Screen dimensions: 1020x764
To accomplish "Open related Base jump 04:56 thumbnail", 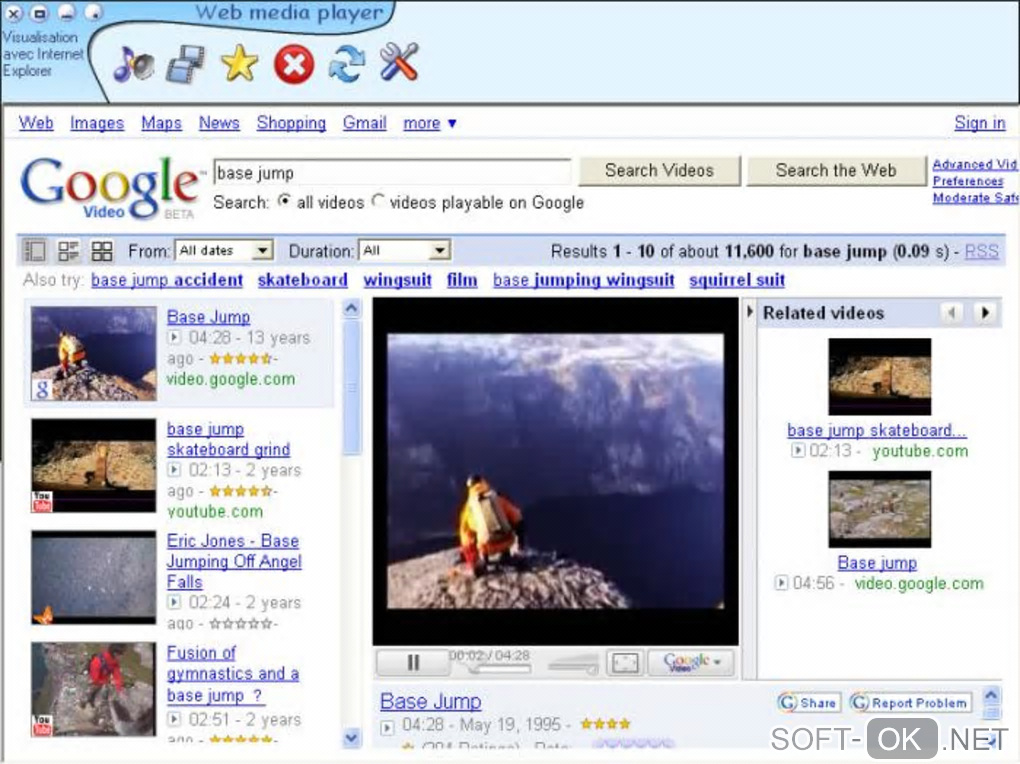I will click(x=879, y=509).
